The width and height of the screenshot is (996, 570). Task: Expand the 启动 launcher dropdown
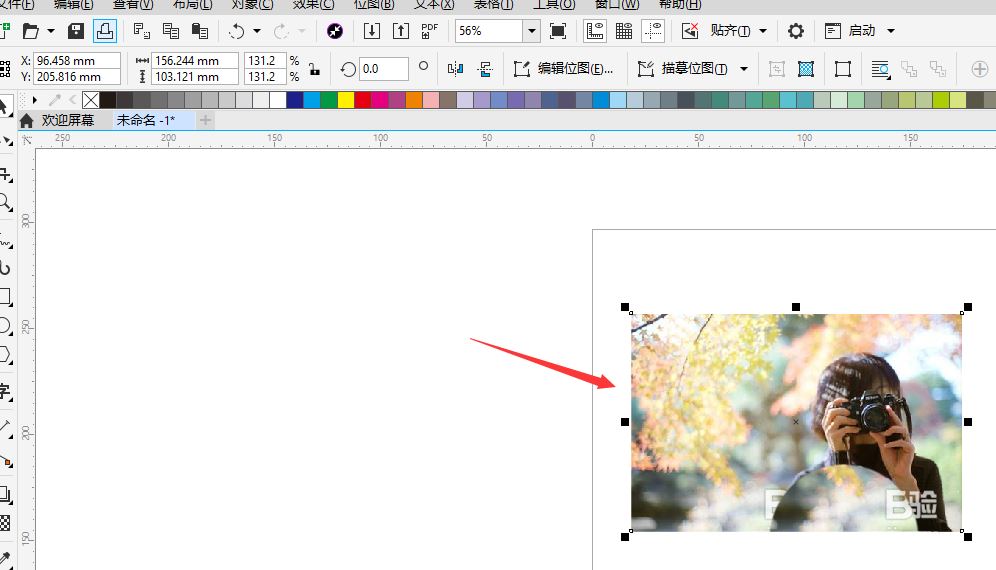[x=890, y=31]
